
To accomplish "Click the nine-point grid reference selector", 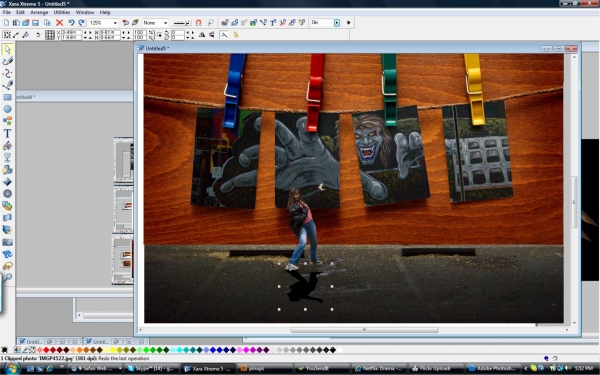I will click(50, 35).
